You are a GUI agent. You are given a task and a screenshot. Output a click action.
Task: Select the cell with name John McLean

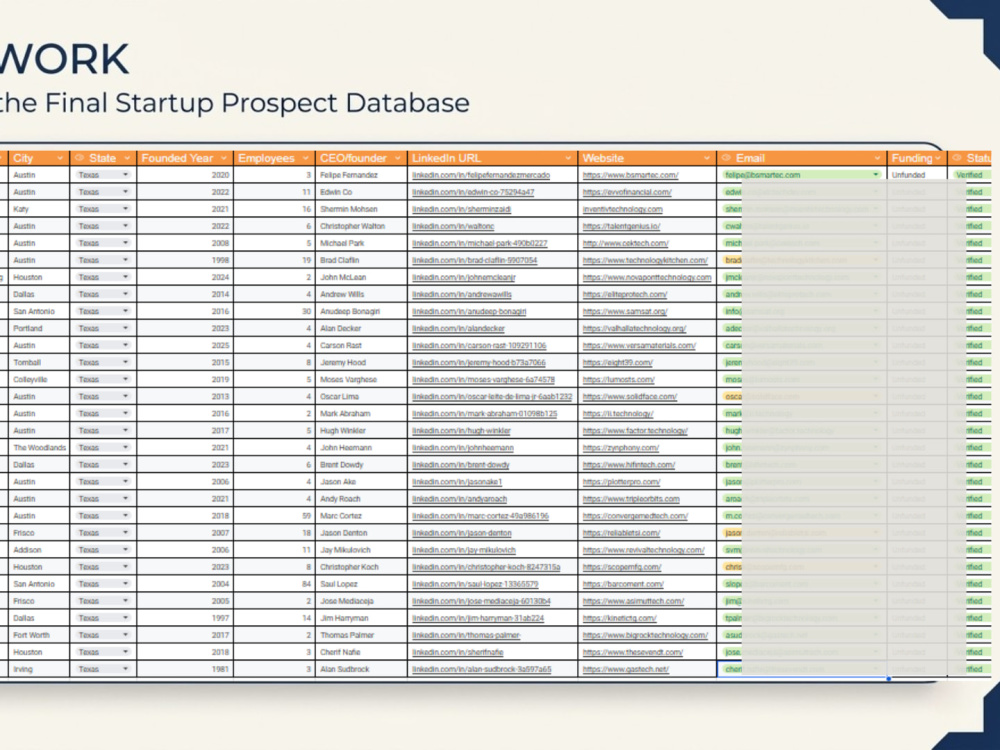point(361,277)
